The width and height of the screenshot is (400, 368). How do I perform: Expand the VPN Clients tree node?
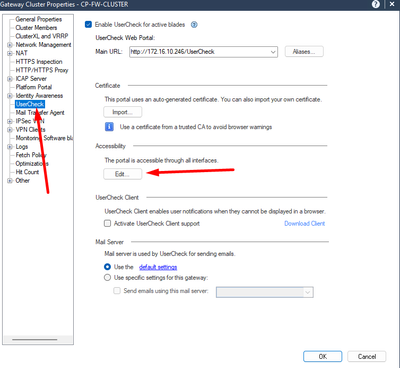[x=10, y=130]
